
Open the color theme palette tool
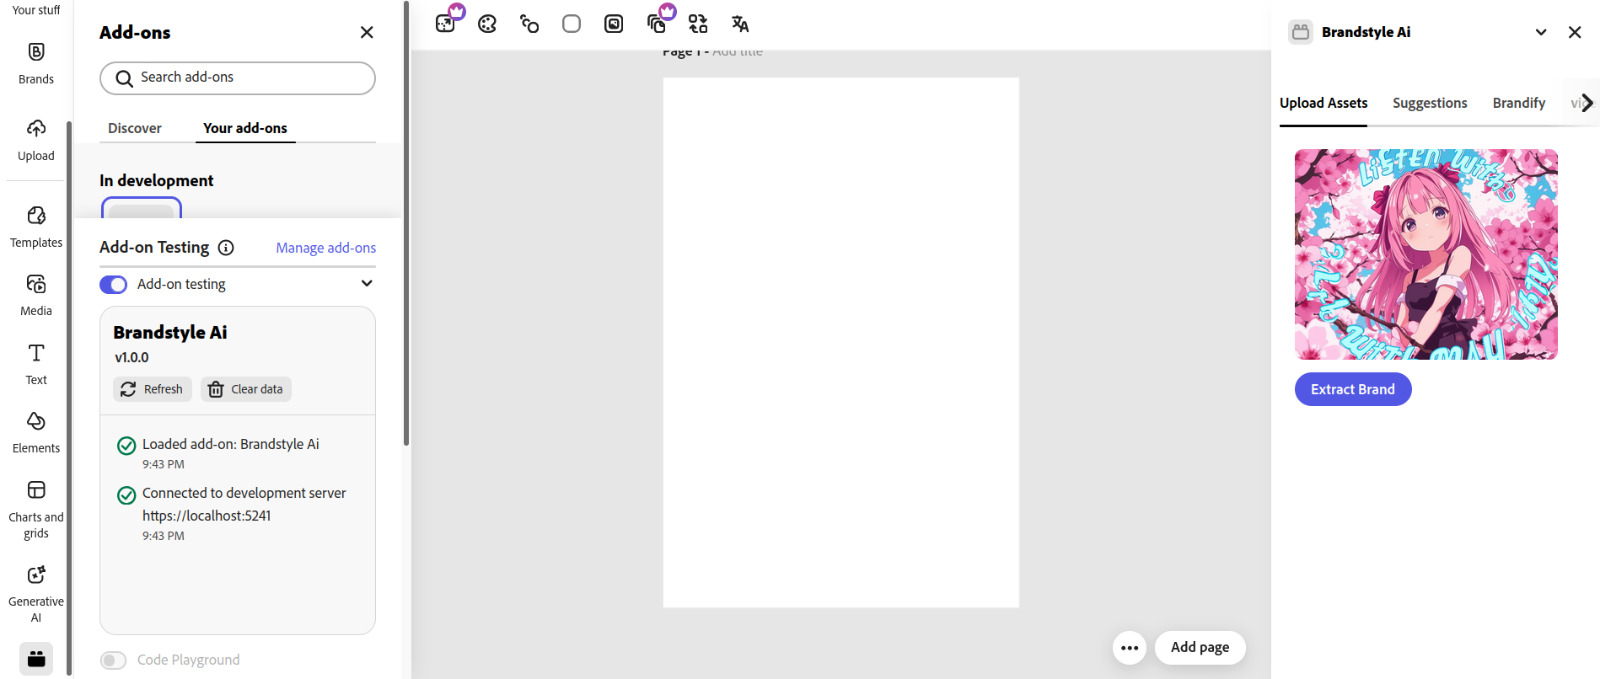[x=487, y=24]
